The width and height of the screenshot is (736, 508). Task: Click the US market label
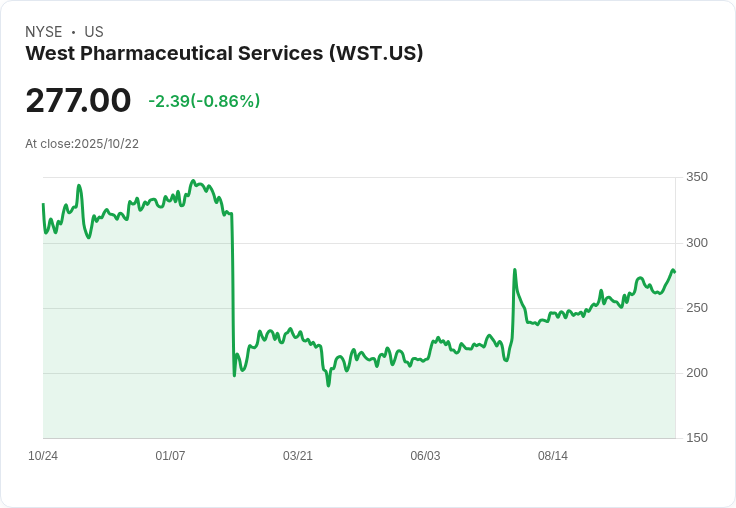pos(94,32)
